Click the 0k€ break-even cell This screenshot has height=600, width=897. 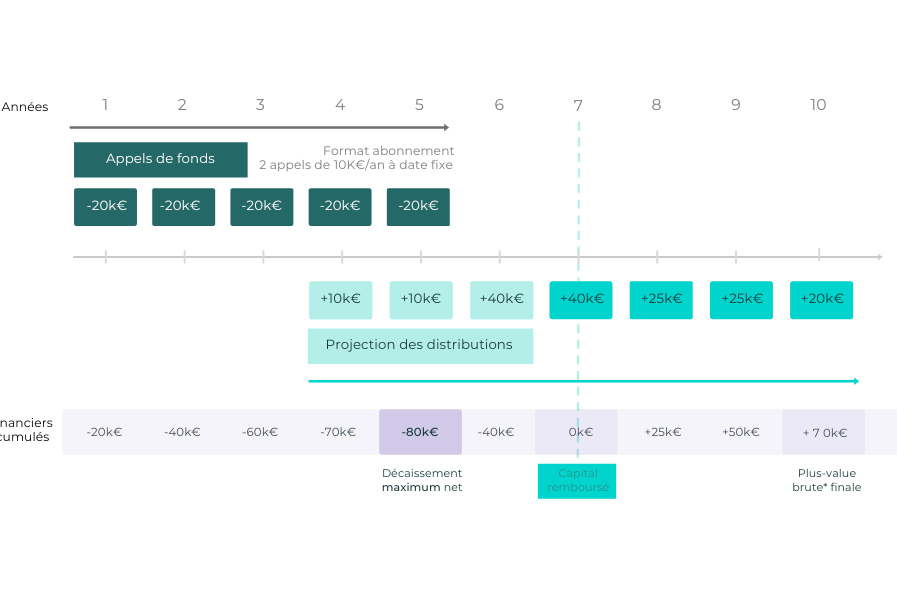[576, 432]
